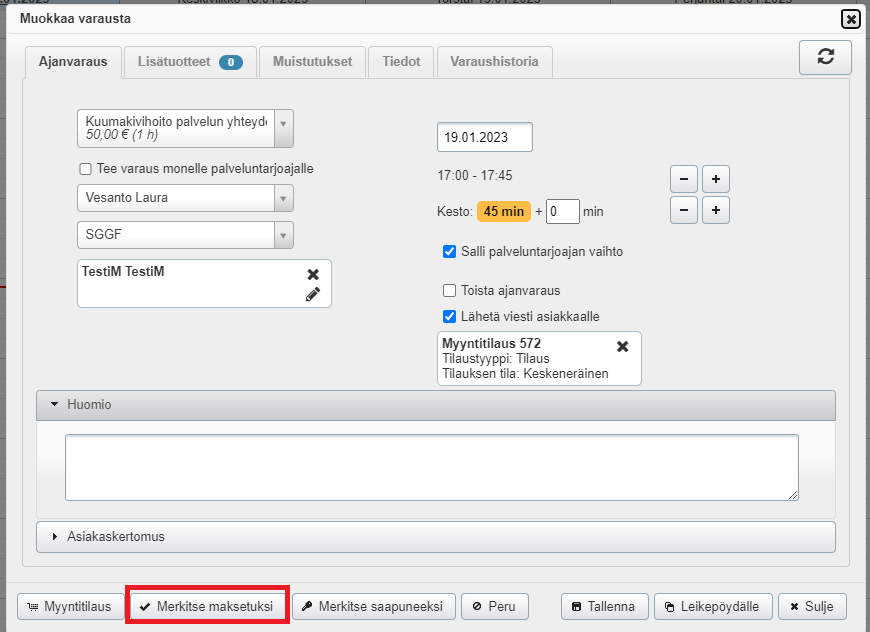870x632 pixels.
Task: Uncheck Salli palveluntarjoajan vaihto
Action: point(449,252)
